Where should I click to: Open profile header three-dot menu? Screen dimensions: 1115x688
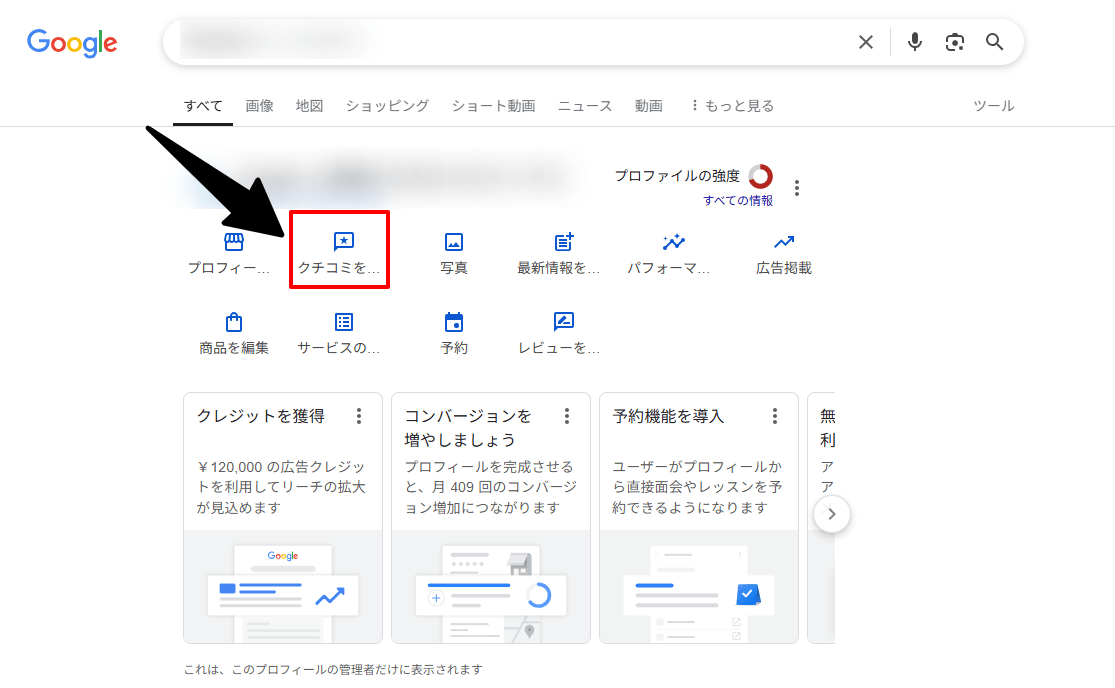(796, 188)
